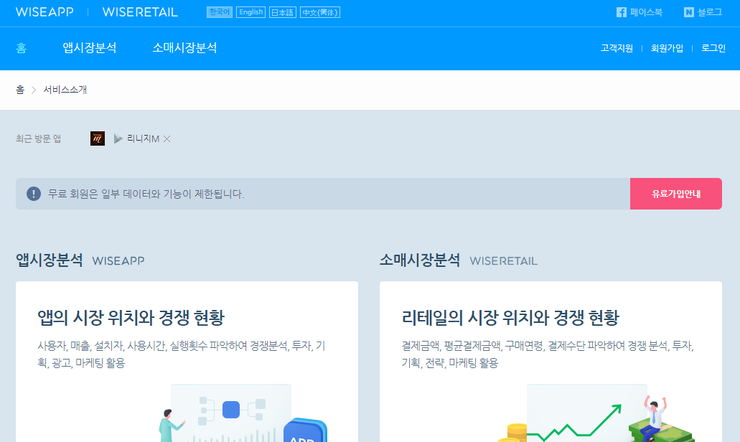Click the exclamation info icon
Image resolution: width=740 pixels, height=442 pixels.
34,193
